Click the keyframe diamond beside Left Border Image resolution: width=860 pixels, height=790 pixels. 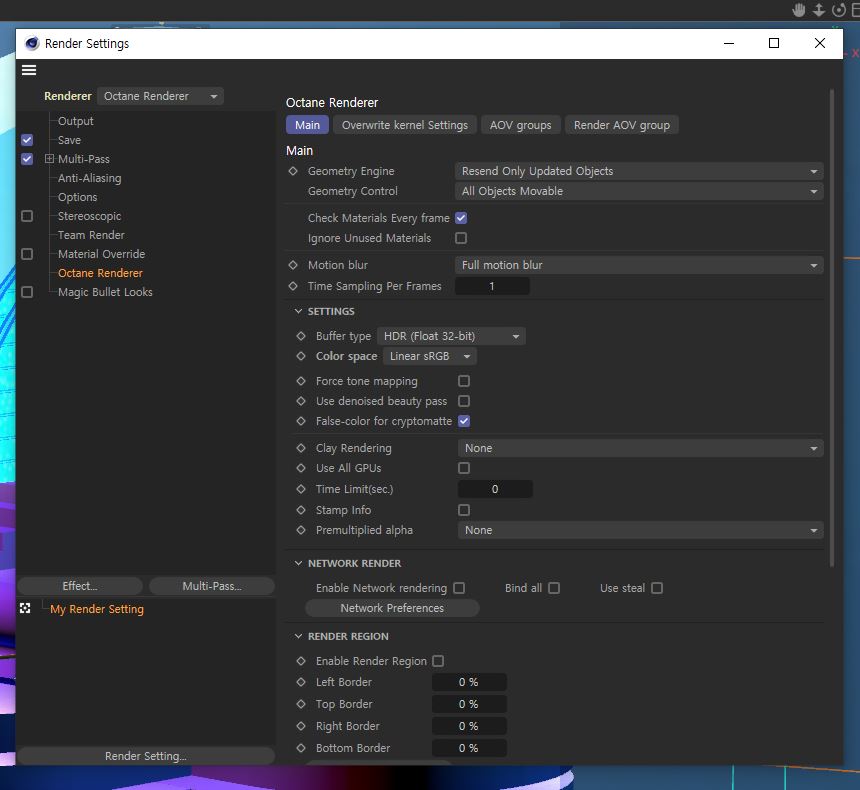(x=301, y=682)
